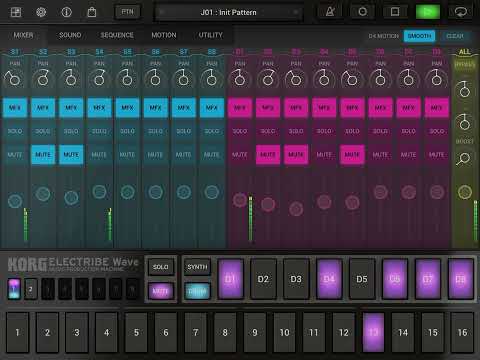Mute the S1 channel

15,155
